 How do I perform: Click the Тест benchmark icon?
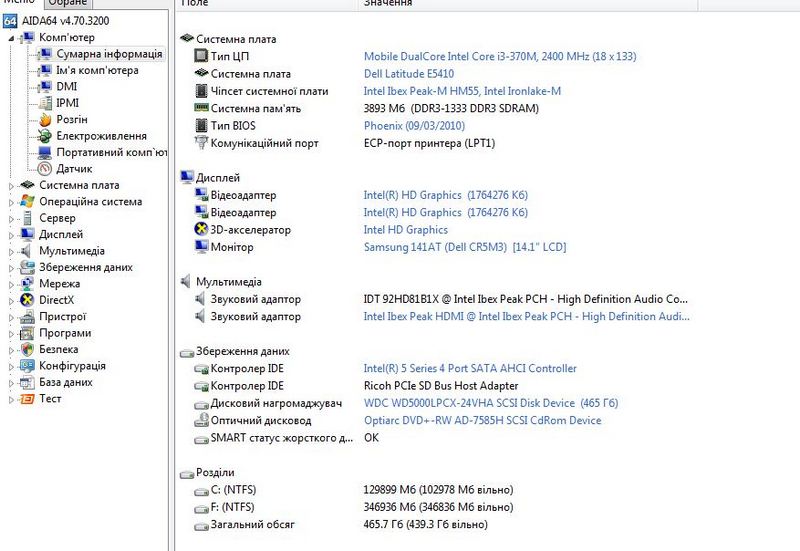tap(28, 399)
